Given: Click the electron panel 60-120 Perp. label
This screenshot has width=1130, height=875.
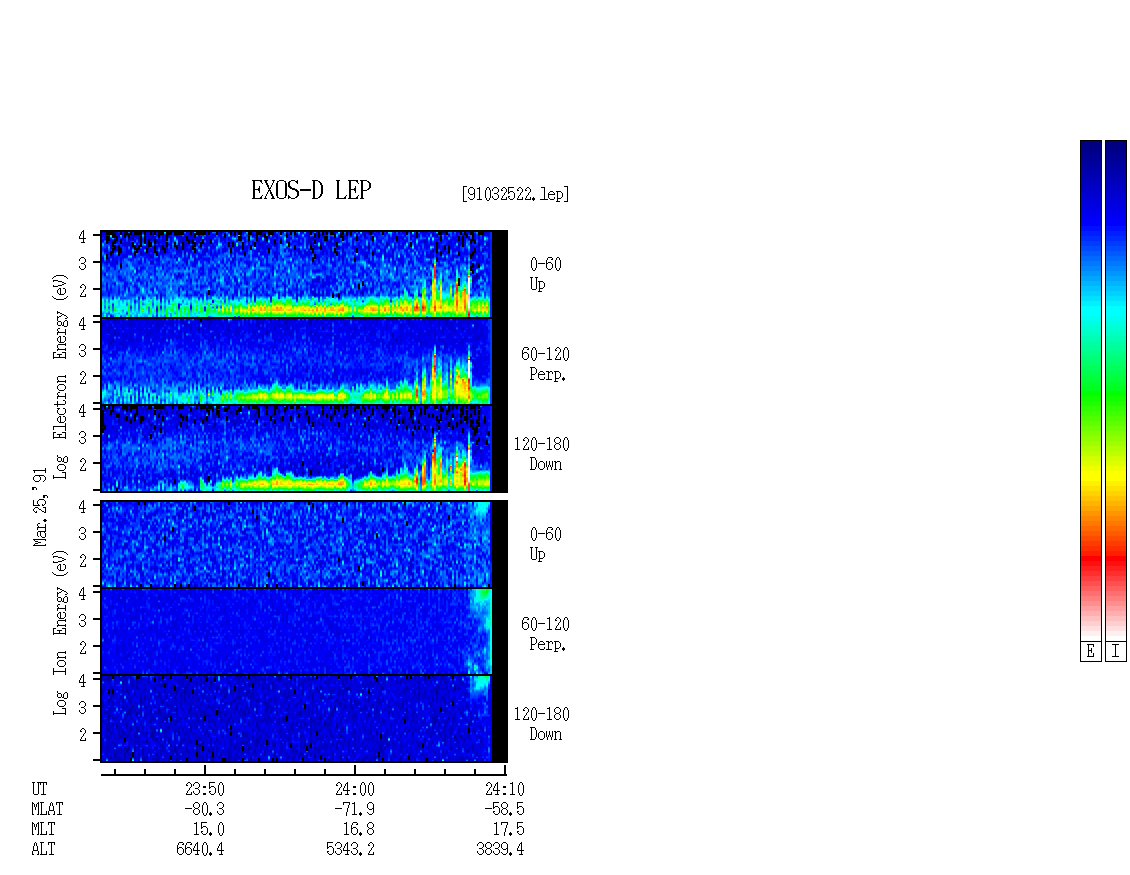Looking at the screenshot, I should tap(545, 364).
